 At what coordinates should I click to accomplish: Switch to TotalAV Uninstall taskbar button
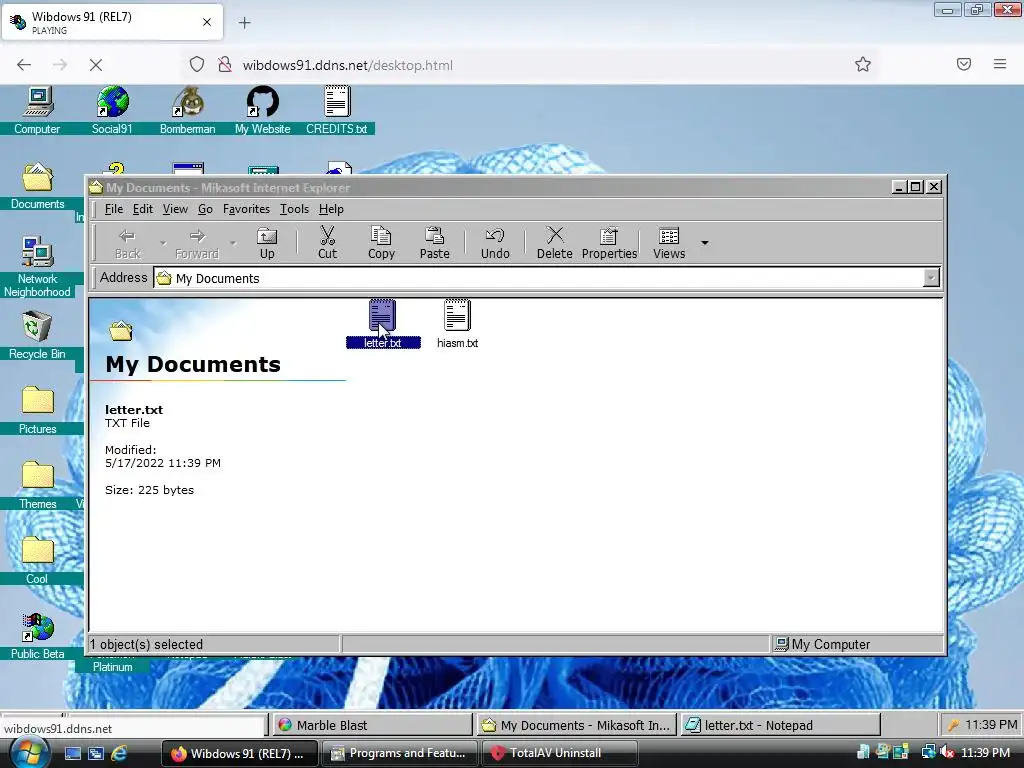(x=559, y=753)
